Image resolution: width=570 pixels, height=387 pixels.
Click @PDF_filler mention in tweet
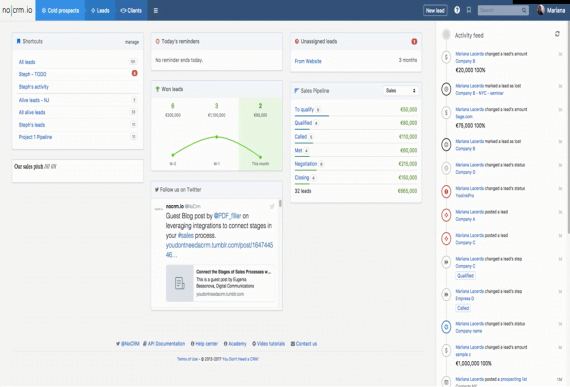click(x=227, y=216)
